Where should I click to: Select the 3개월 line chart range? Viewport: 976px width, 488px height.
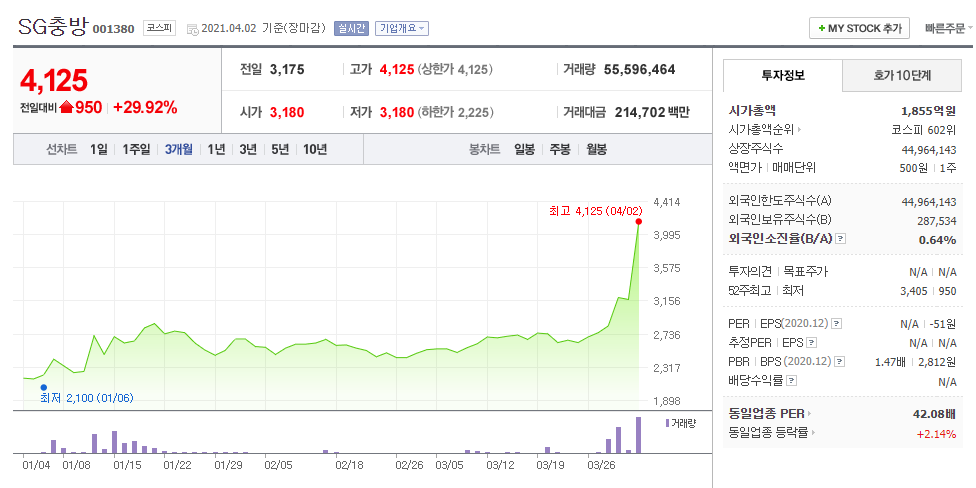[179, 149]
